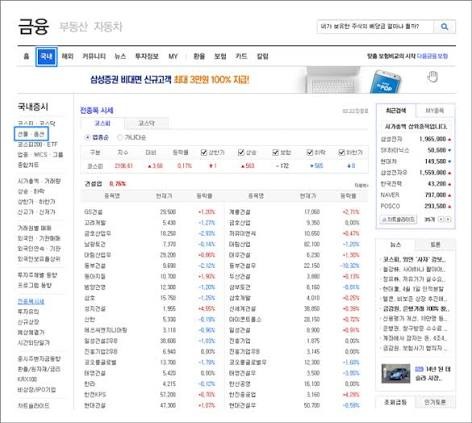Select the 홈 navigation tab
472x423 pixels.
[26, 56]
